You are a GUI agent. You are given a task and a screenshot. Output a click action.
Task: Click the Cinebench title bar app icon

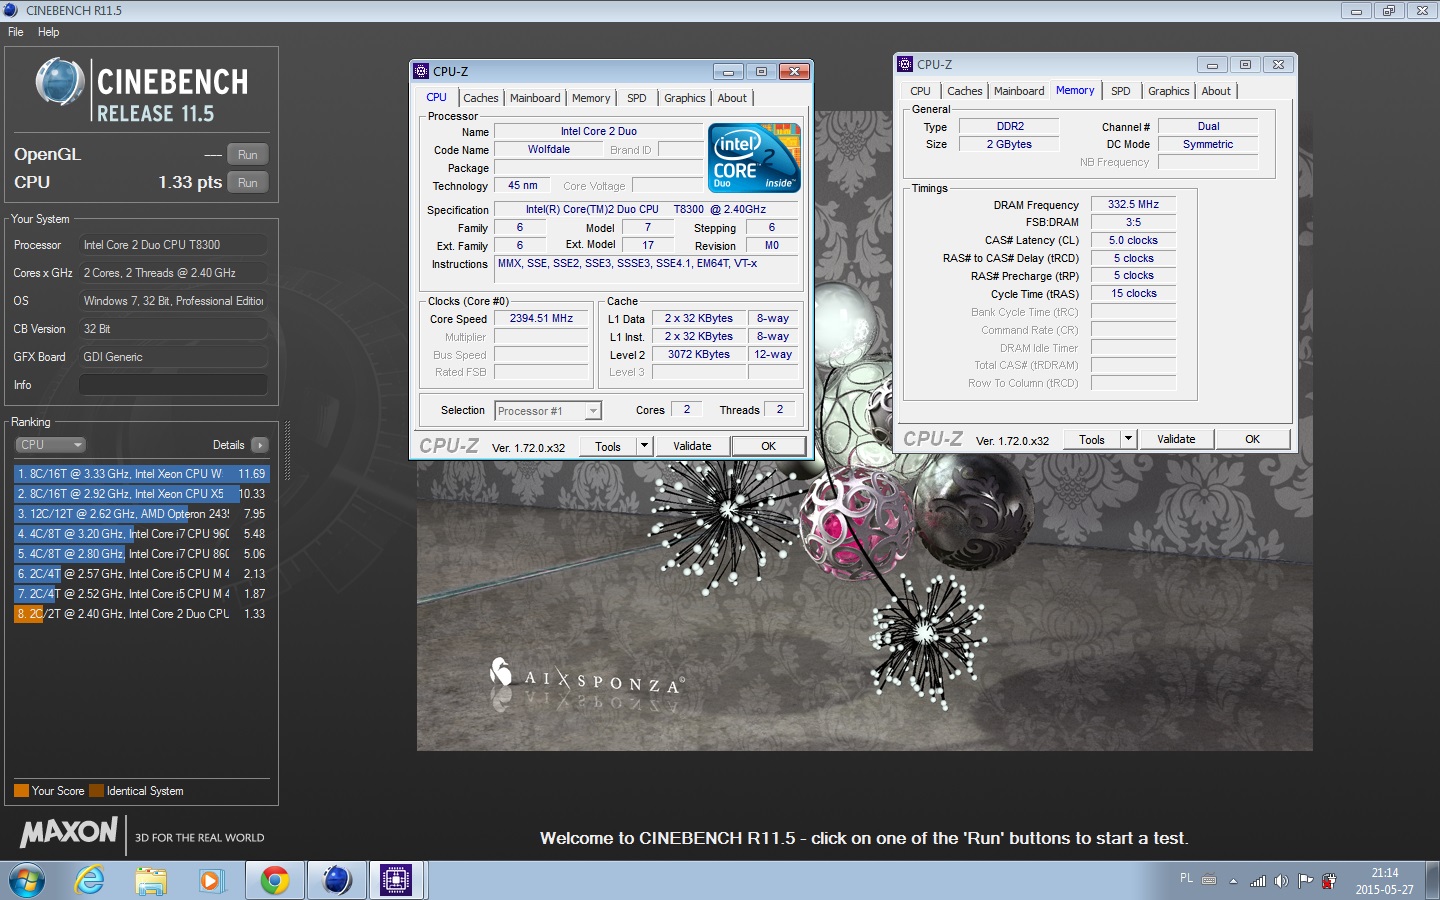click(x=11, y=10)
